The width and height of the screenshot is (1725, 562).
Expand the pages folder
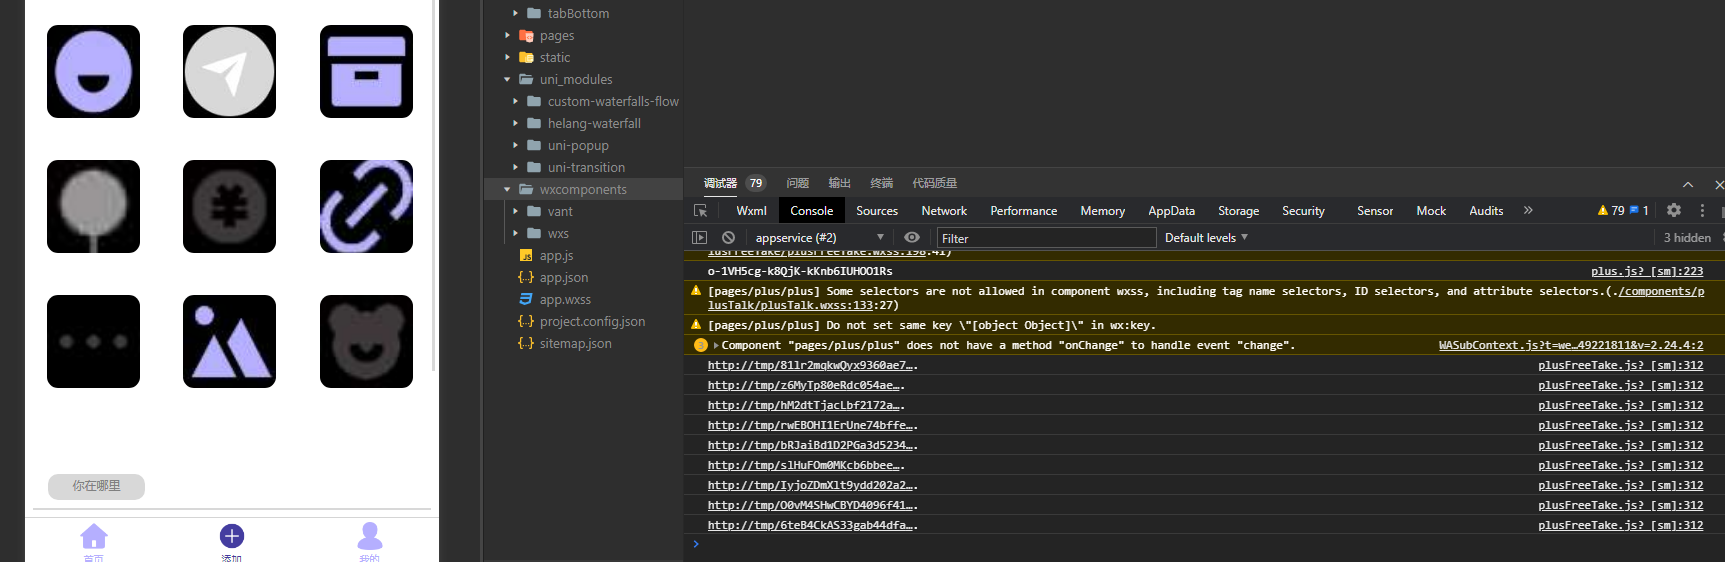pyautogui.click(x=507, y=35)
